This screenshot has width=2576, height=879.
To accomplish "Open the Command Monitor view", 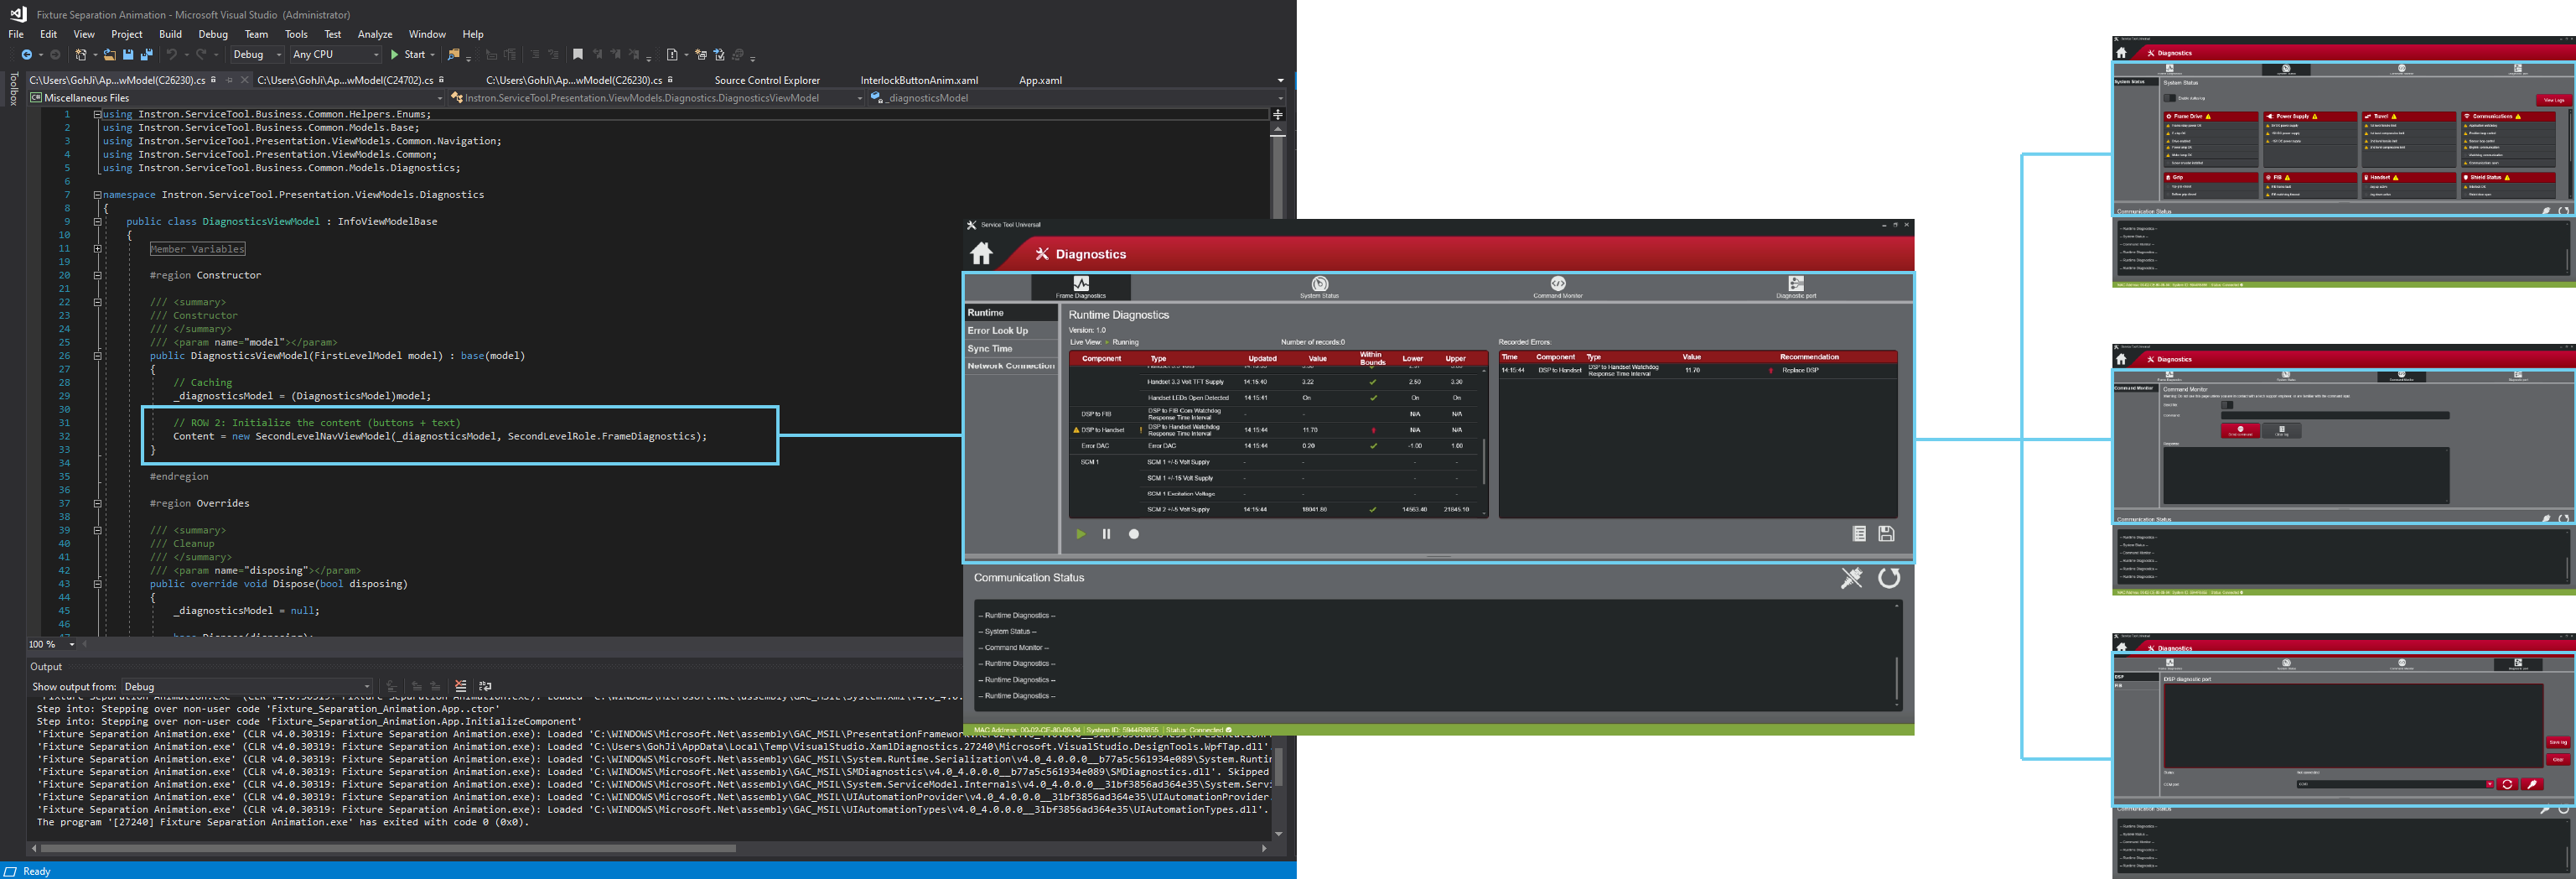I will [x=1557, y=287].
